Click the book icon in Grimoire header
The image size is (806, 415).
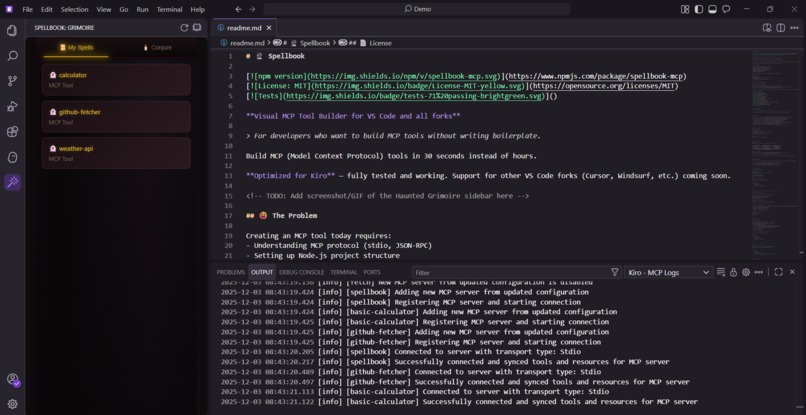coord(197,28)
